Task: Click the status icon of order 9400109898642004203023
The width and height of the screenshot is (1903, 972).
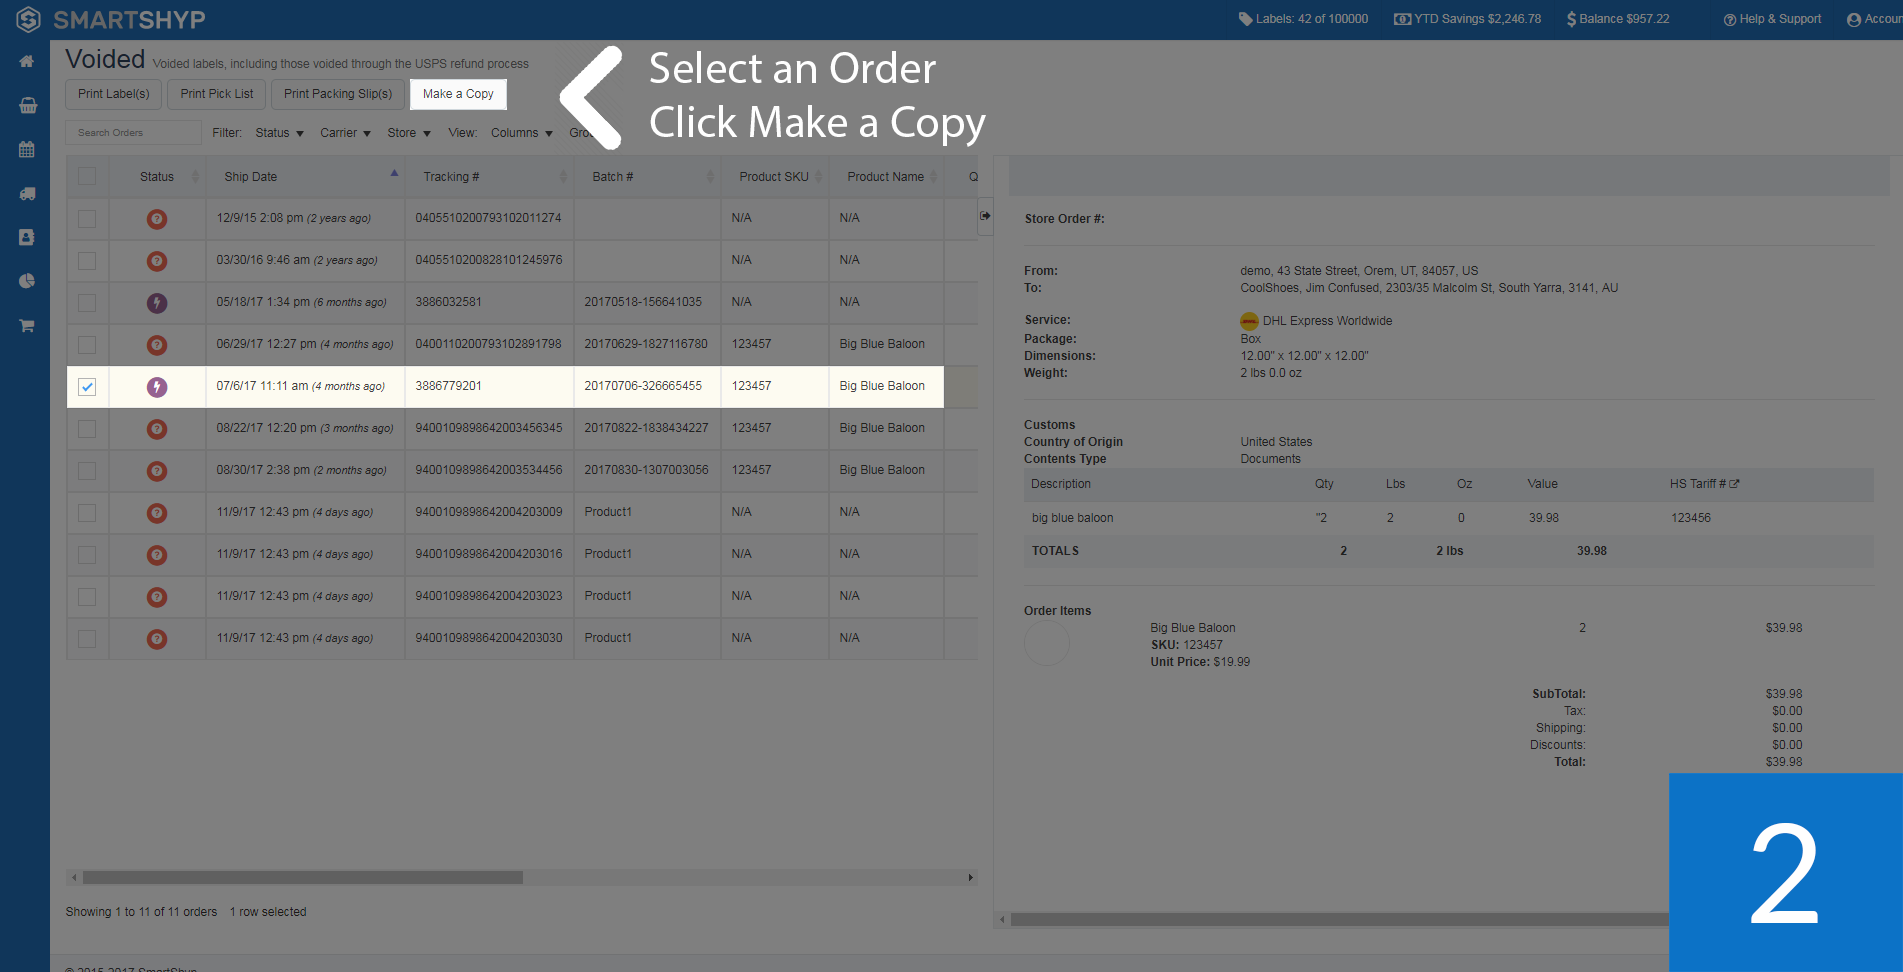Action: pyautogui.click(x=157, y=597)
